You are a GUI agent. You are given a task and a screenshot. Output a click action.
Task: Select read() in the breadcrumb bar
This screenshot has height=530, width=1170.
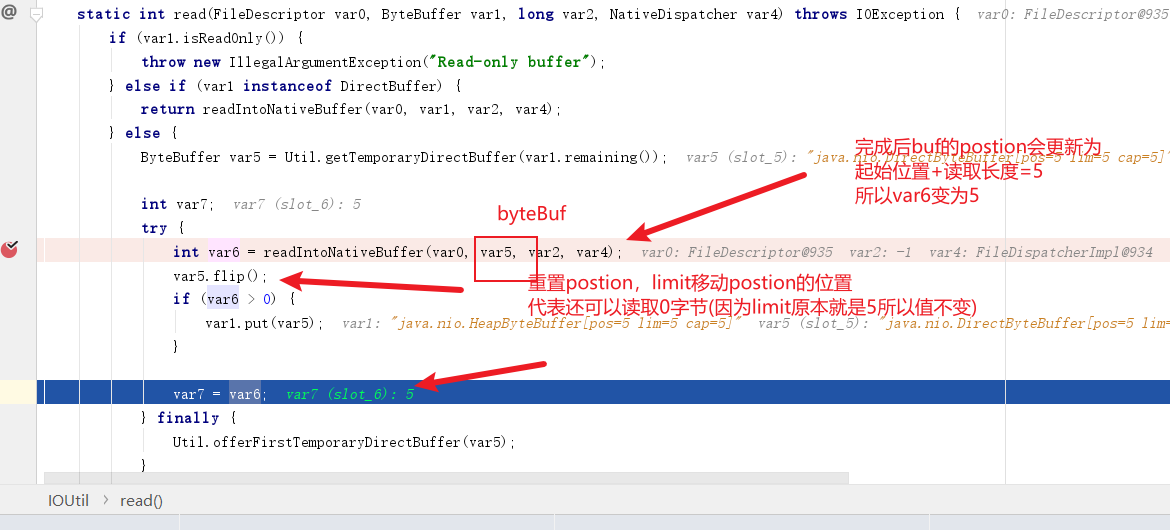[x=141, y=500]
